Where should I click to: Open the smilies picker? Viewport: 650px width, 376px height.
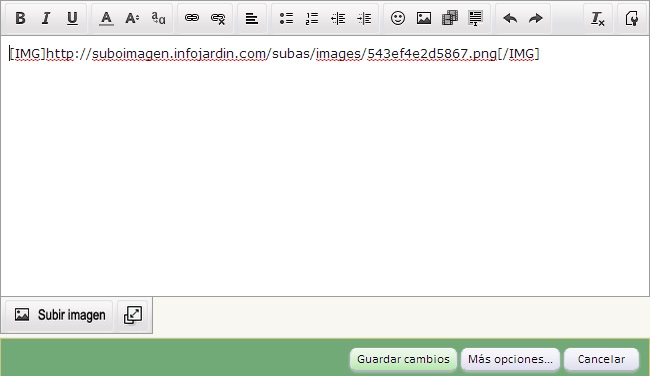point(398,18)
